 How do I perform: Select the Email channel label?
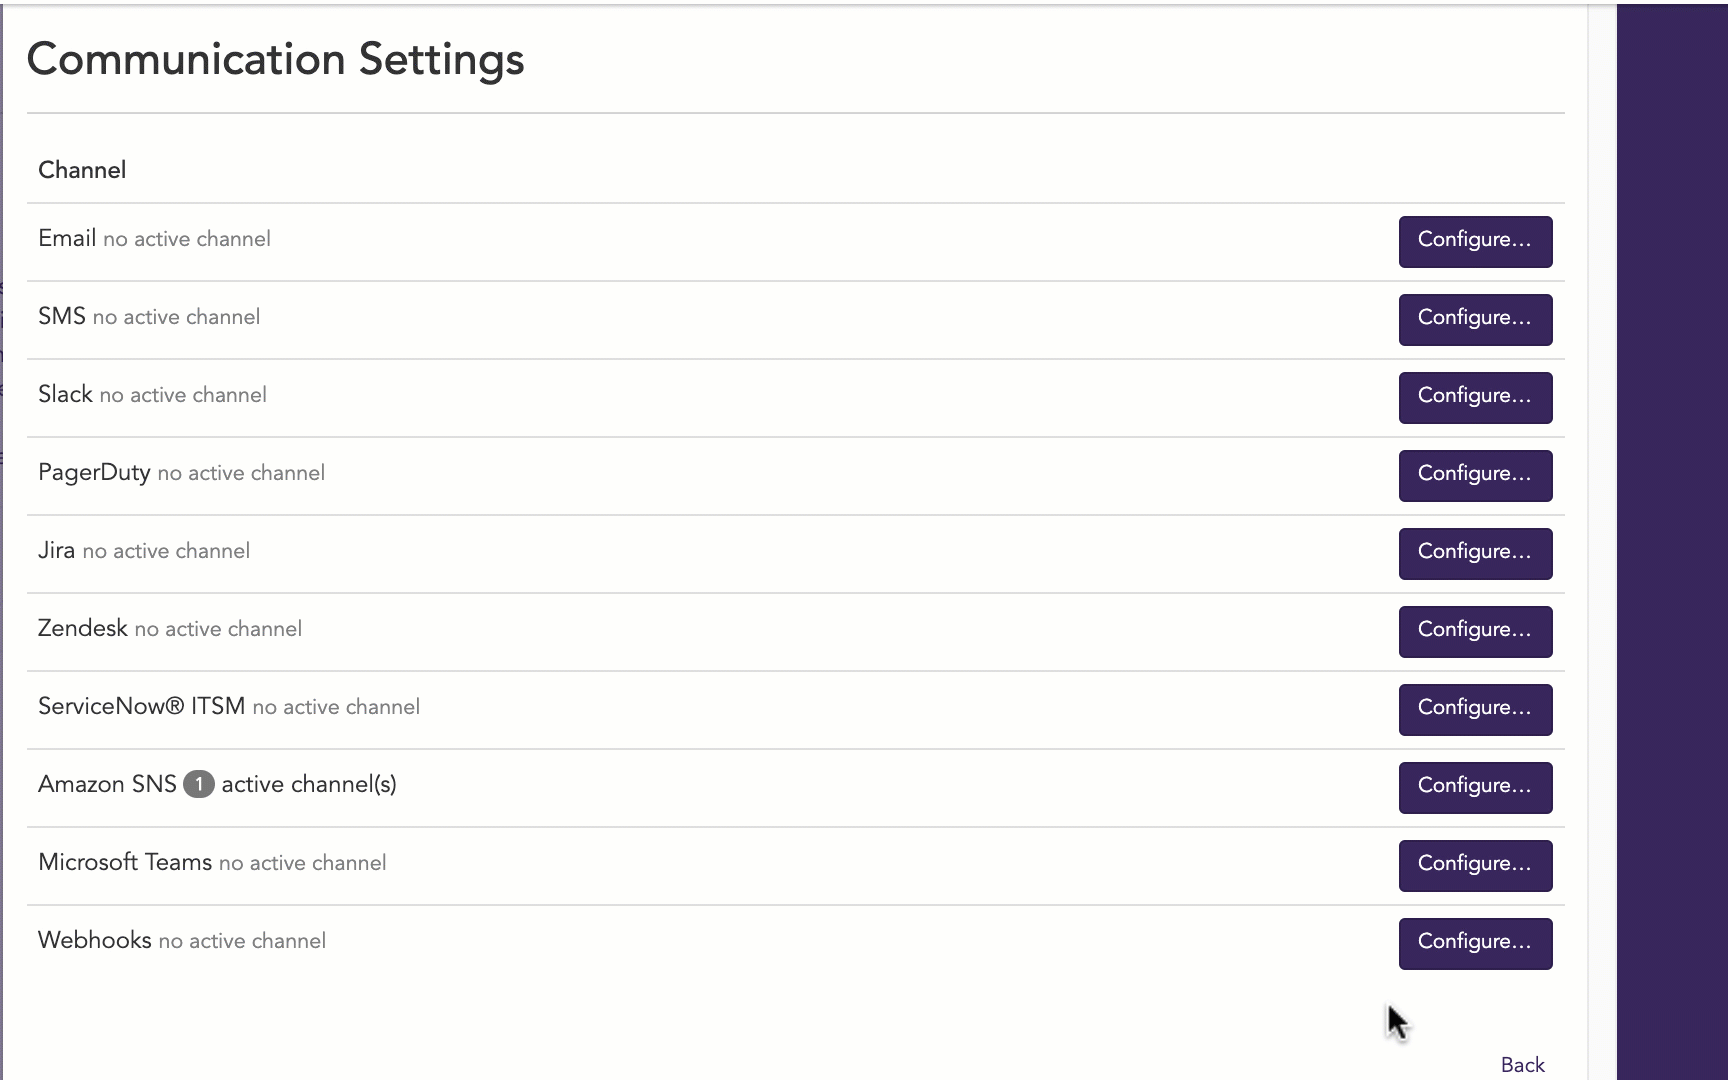(x=67, y=238)
